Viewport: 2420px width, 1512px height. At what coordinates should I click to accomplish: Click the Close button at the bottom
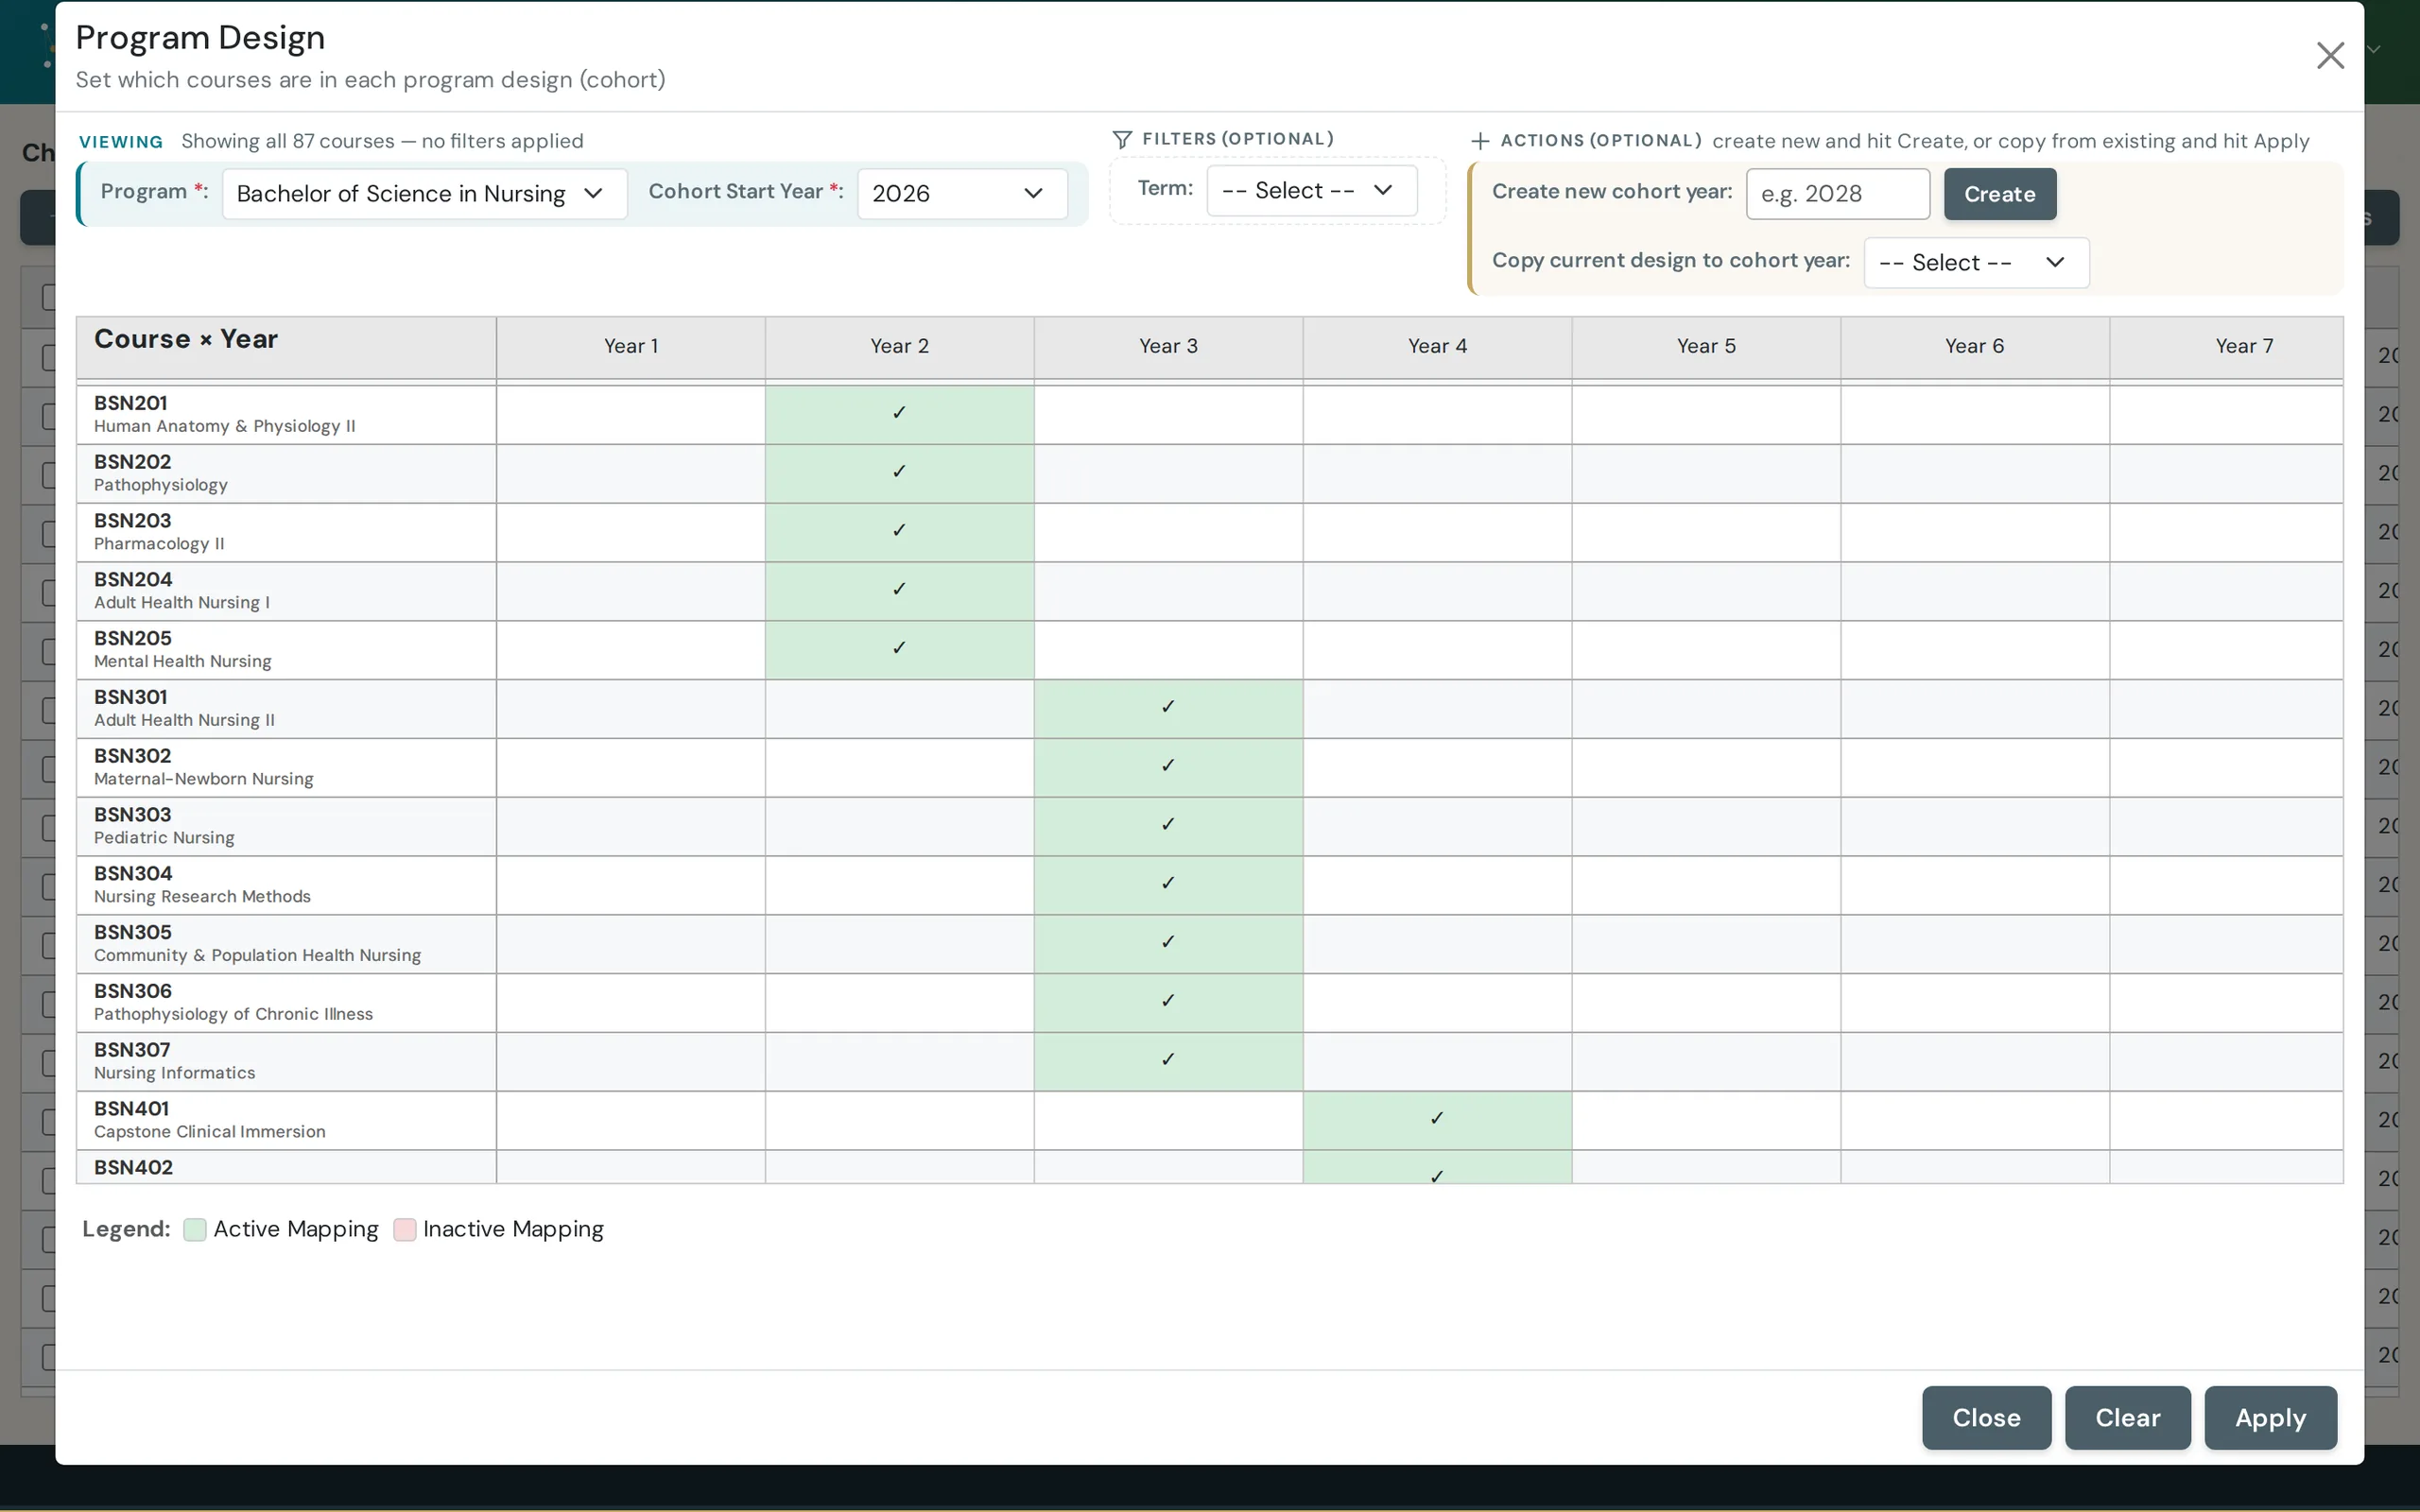1986,1417
